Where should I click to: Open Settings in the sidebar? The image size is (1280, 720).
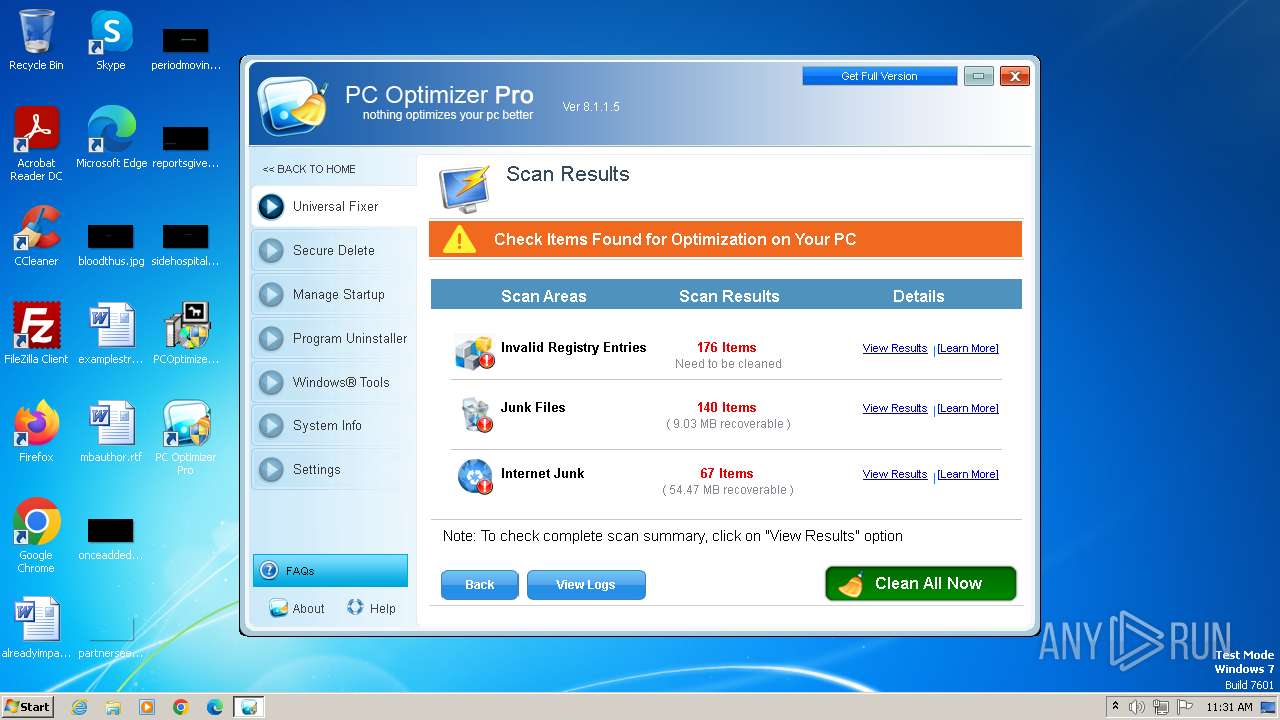[x=333, y=469]
